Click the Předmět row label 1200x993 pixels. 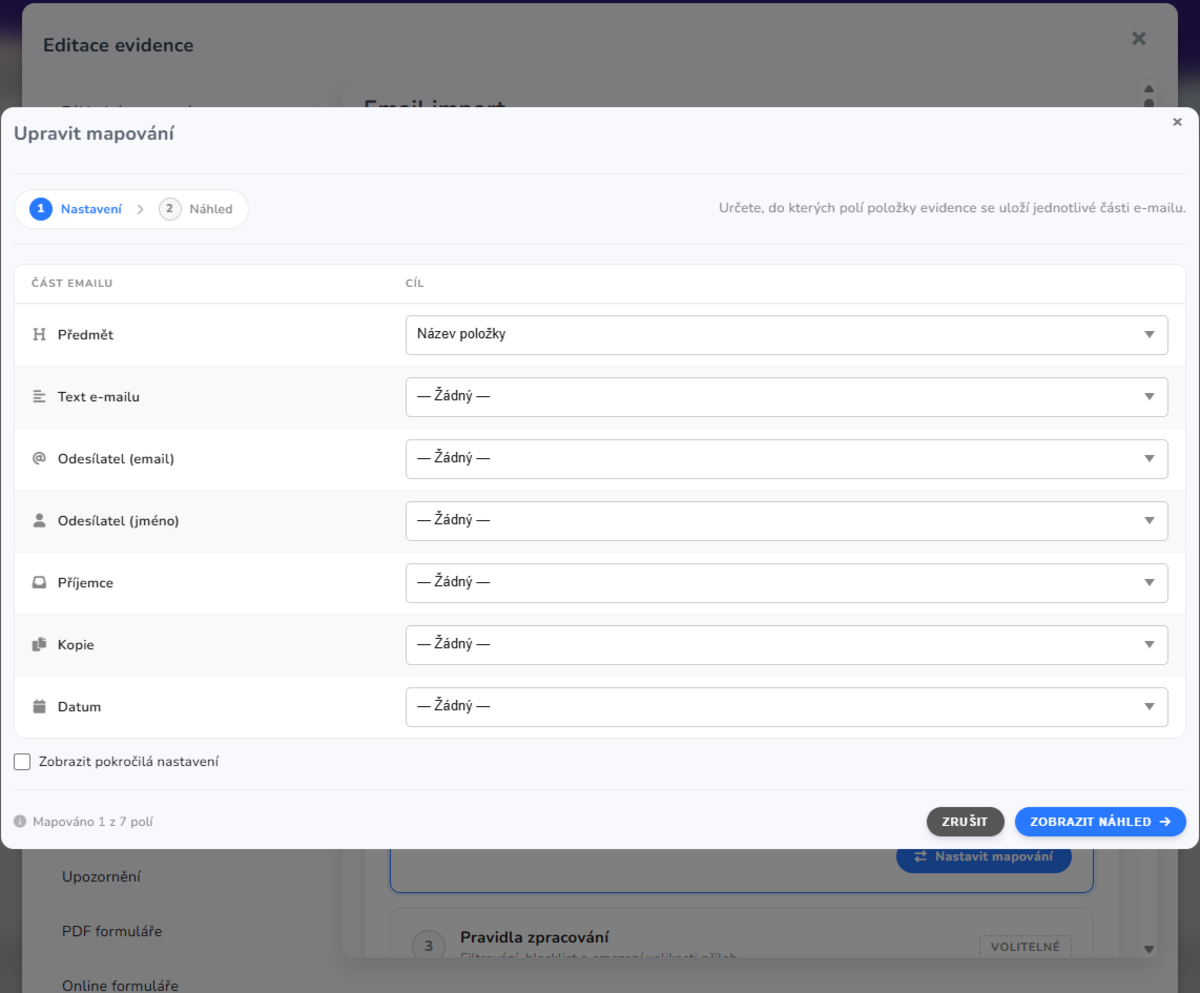86,335
